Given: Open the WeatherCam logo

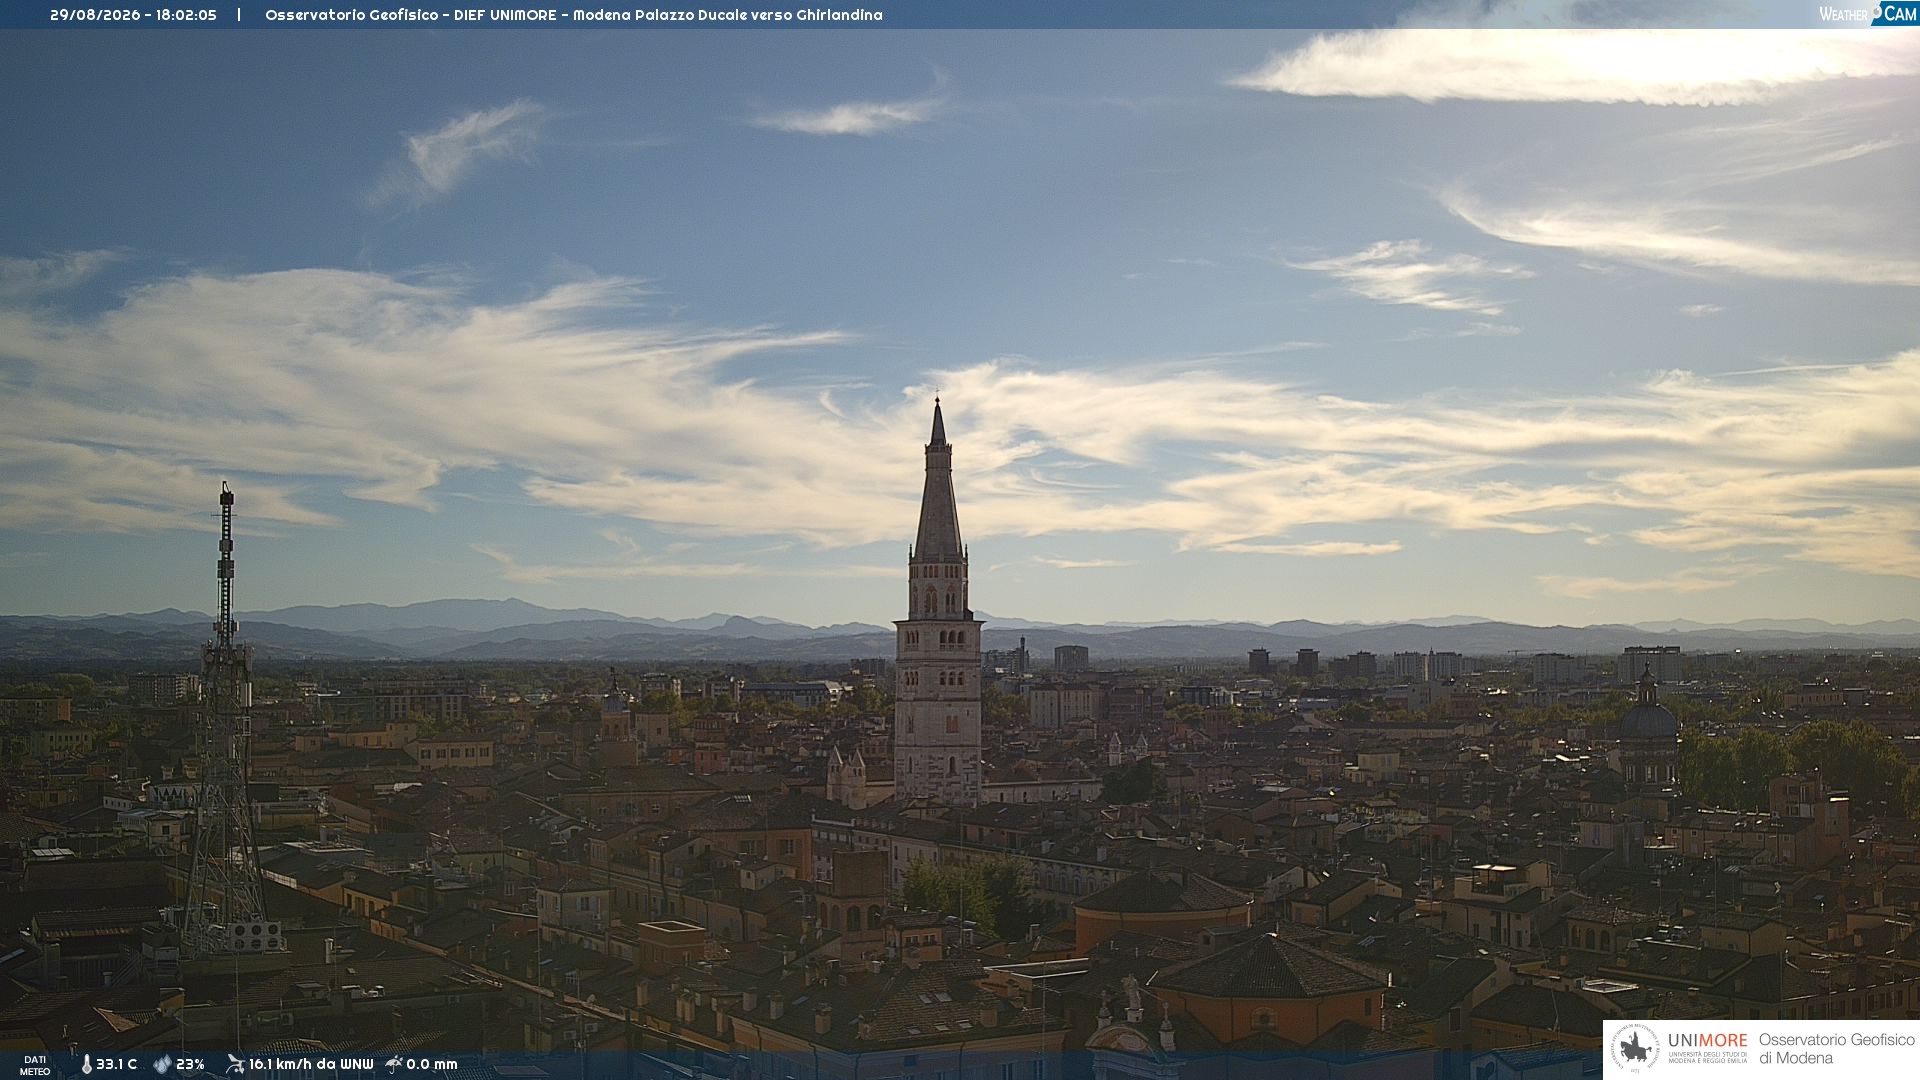Looking at the screenshot, I should coord(1867,14).
